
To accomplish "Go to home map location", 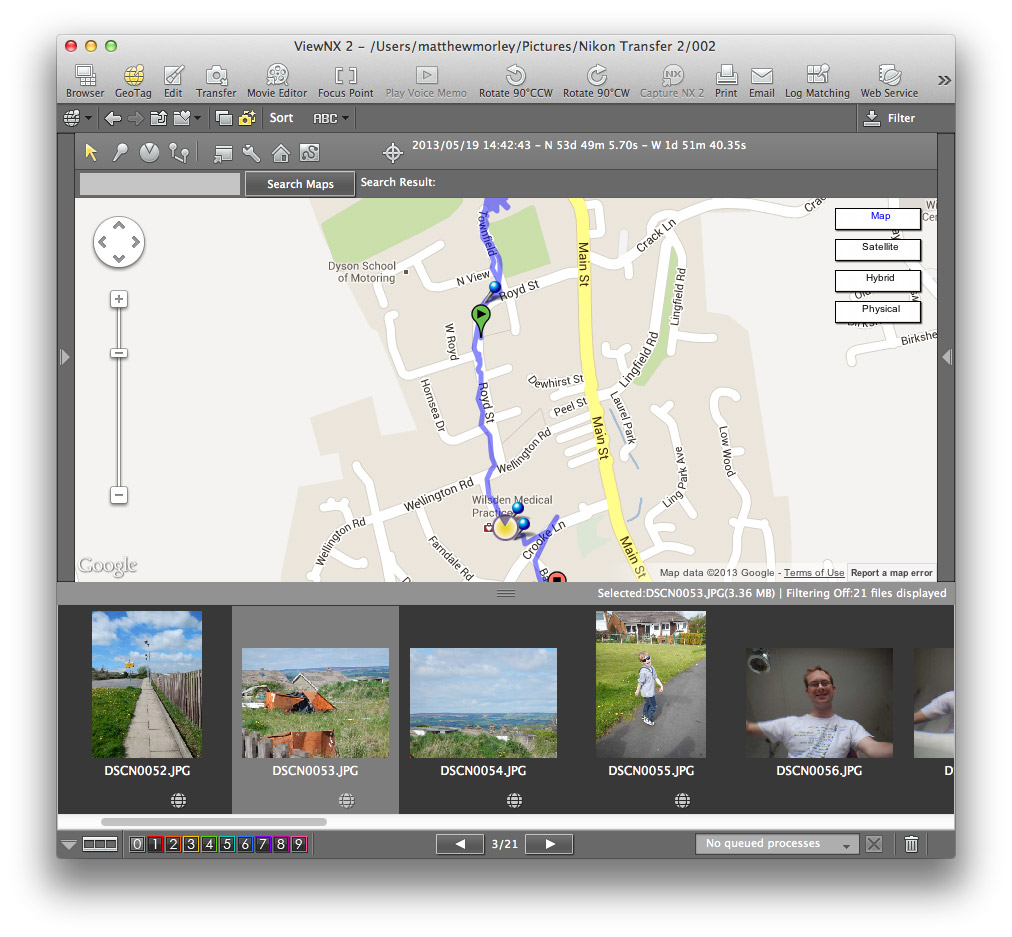I will (x=281, y=154).
